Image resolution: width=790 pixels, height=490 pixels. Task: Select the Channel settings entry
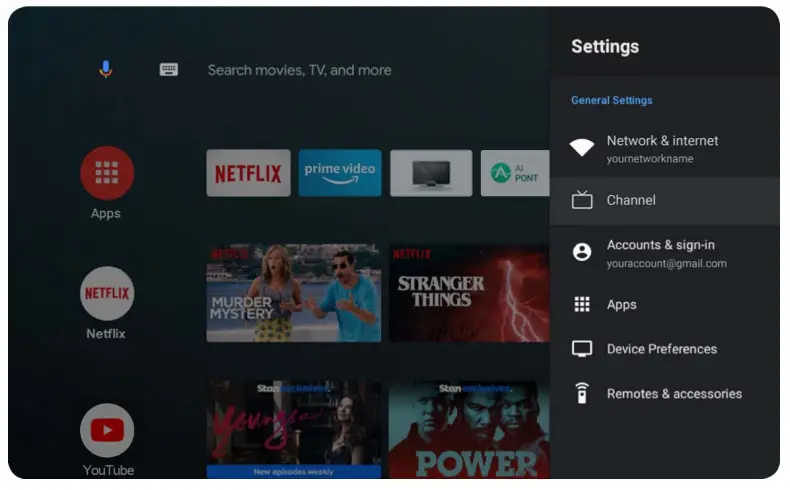pyautogui.click(x=665, y=200)
